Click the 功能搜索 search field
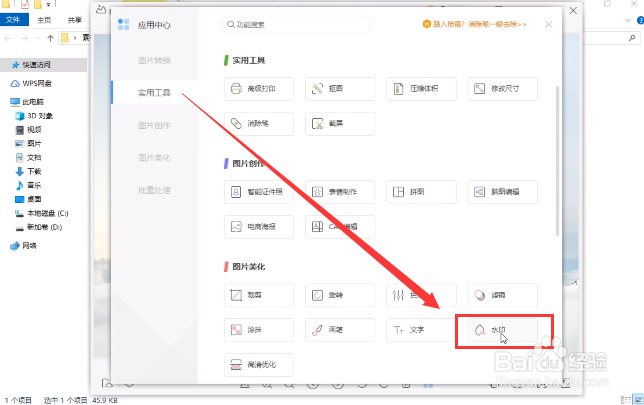The height and width of the screenshot is (405, 644). tap(296, 25)
